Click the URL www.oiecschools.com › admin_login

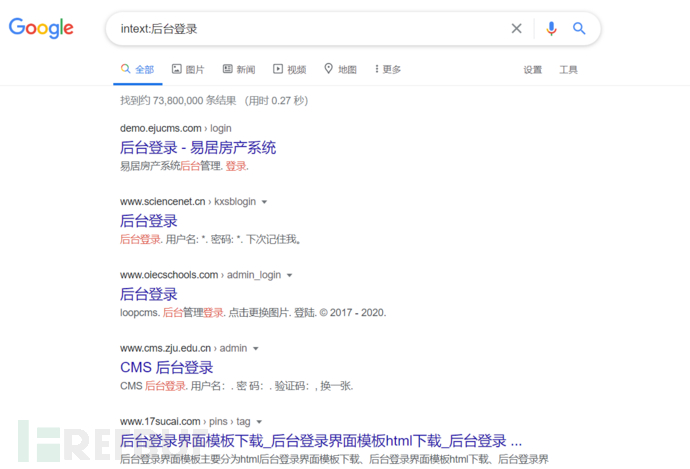coord(200,275)
